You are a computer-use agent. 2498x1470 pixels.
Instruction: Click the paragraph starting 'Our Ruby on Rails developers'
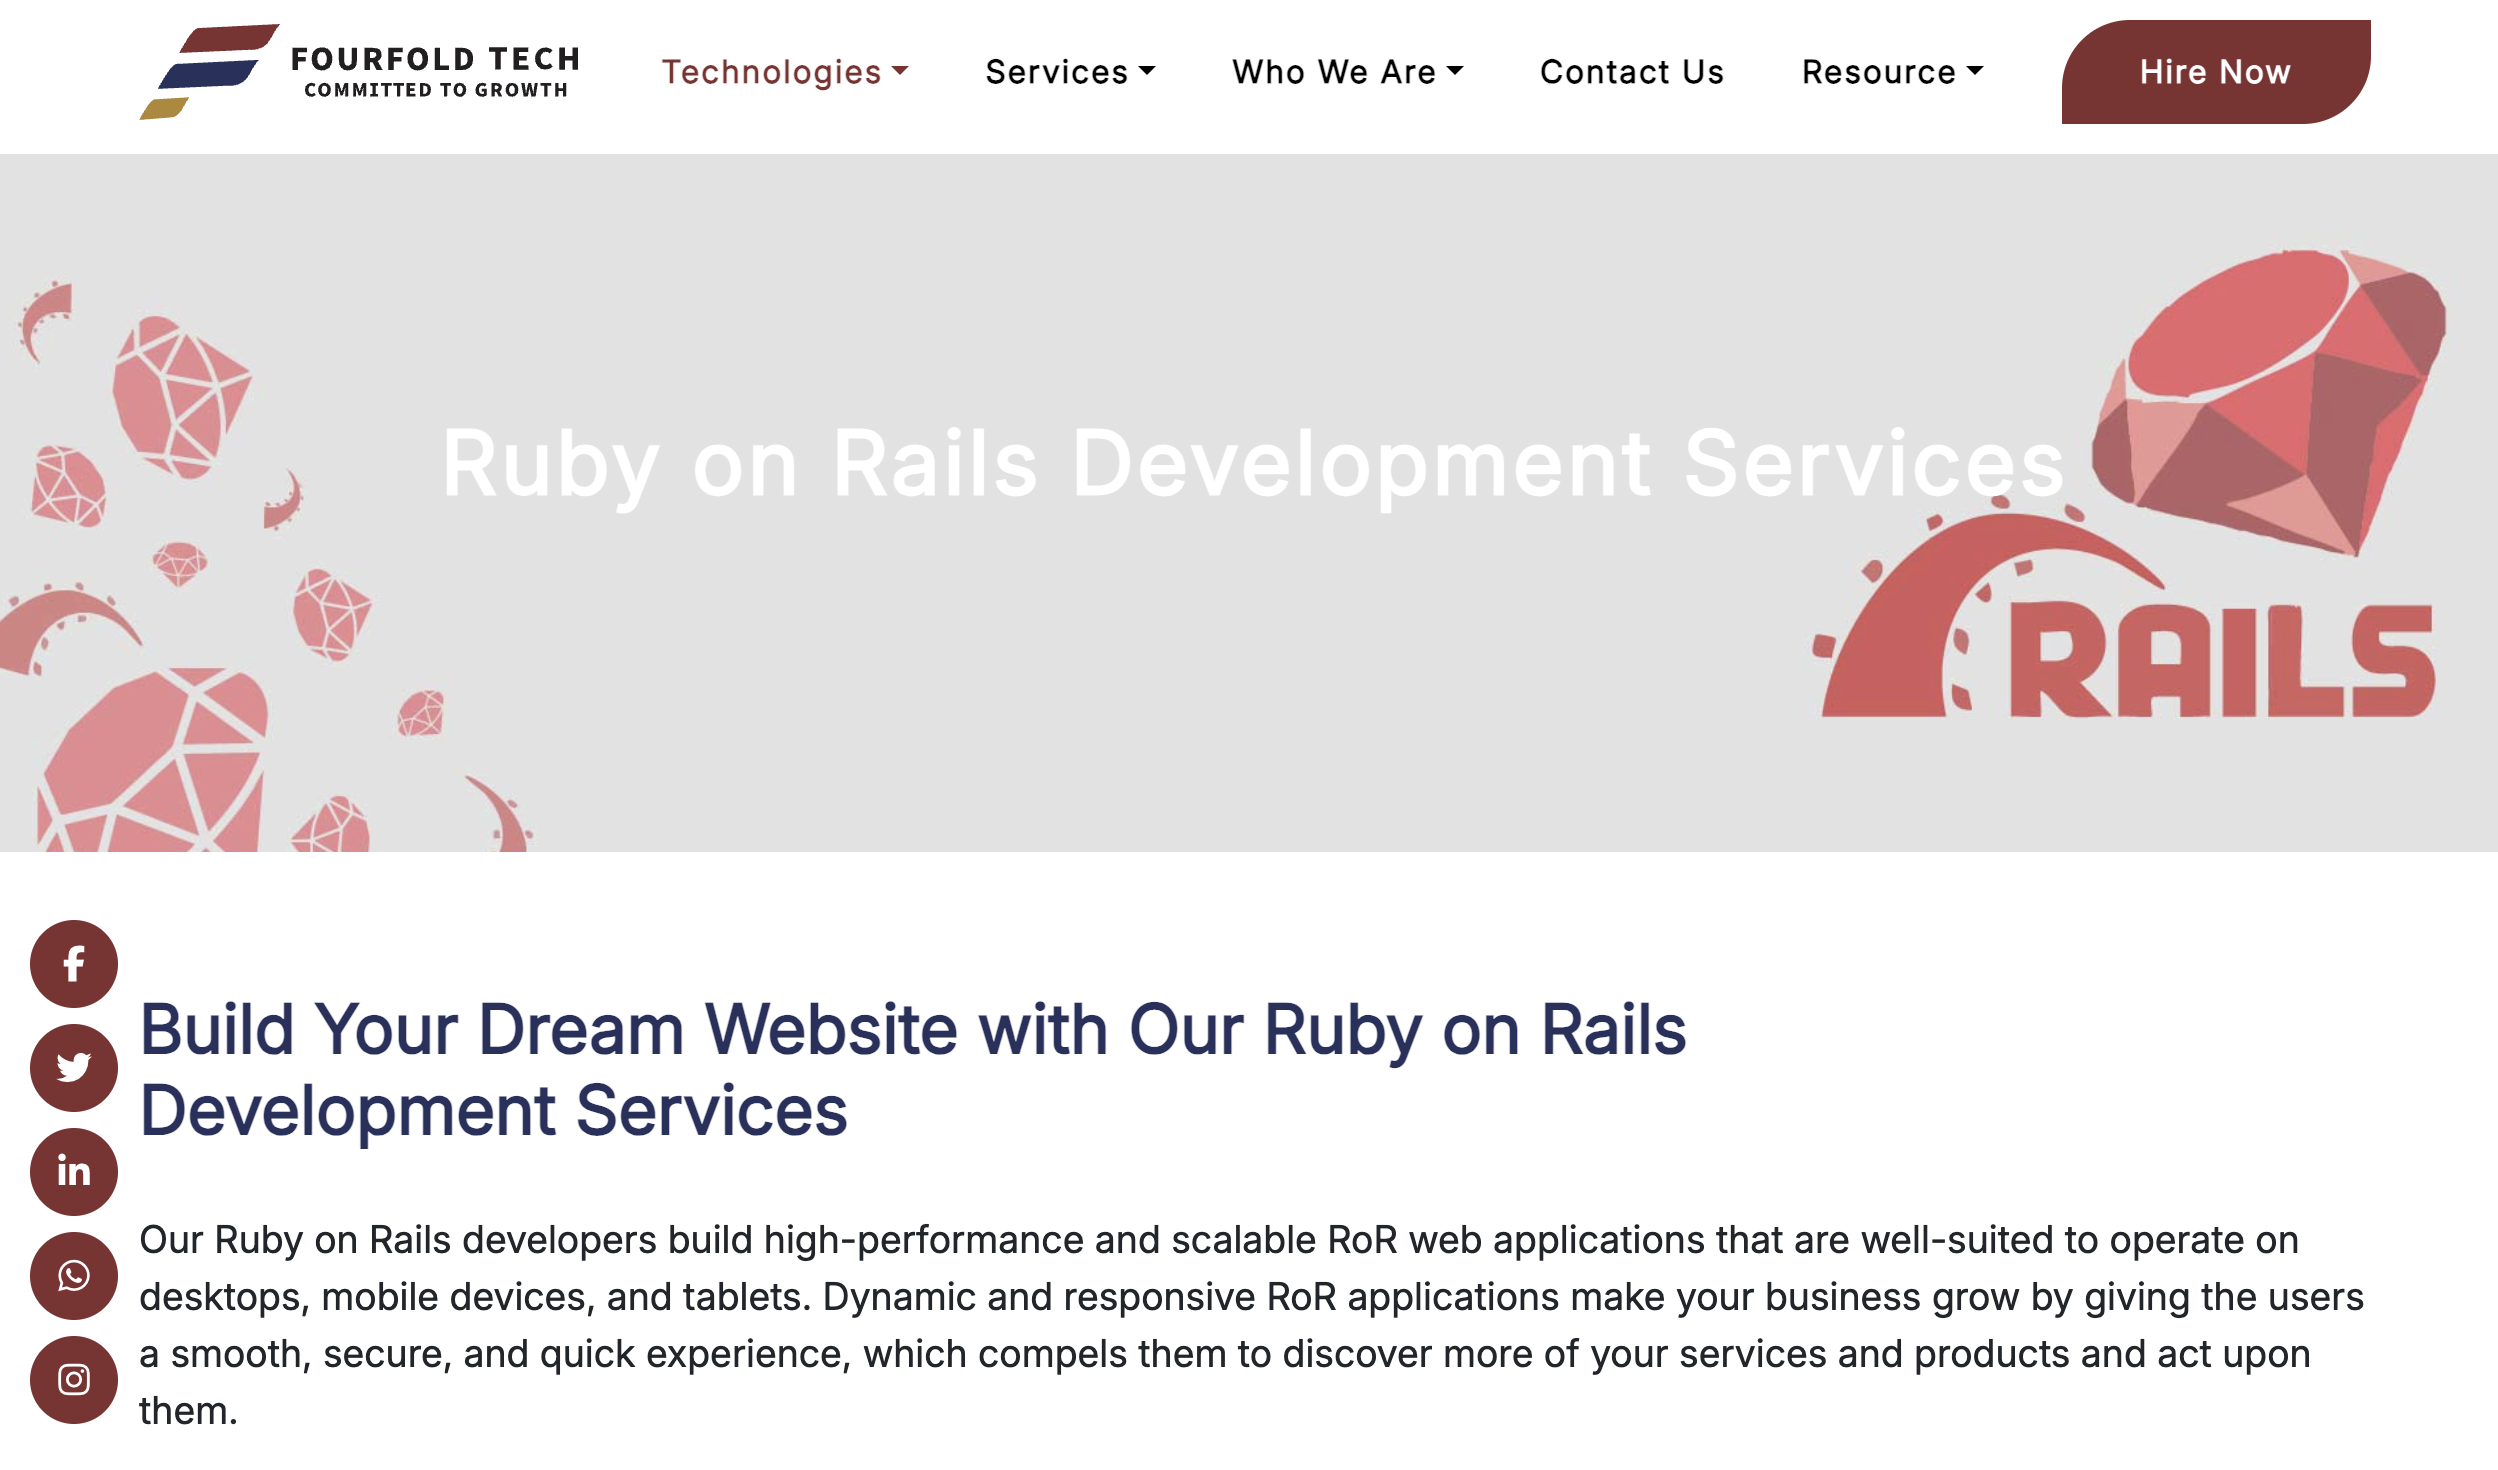(1251, 1325)
